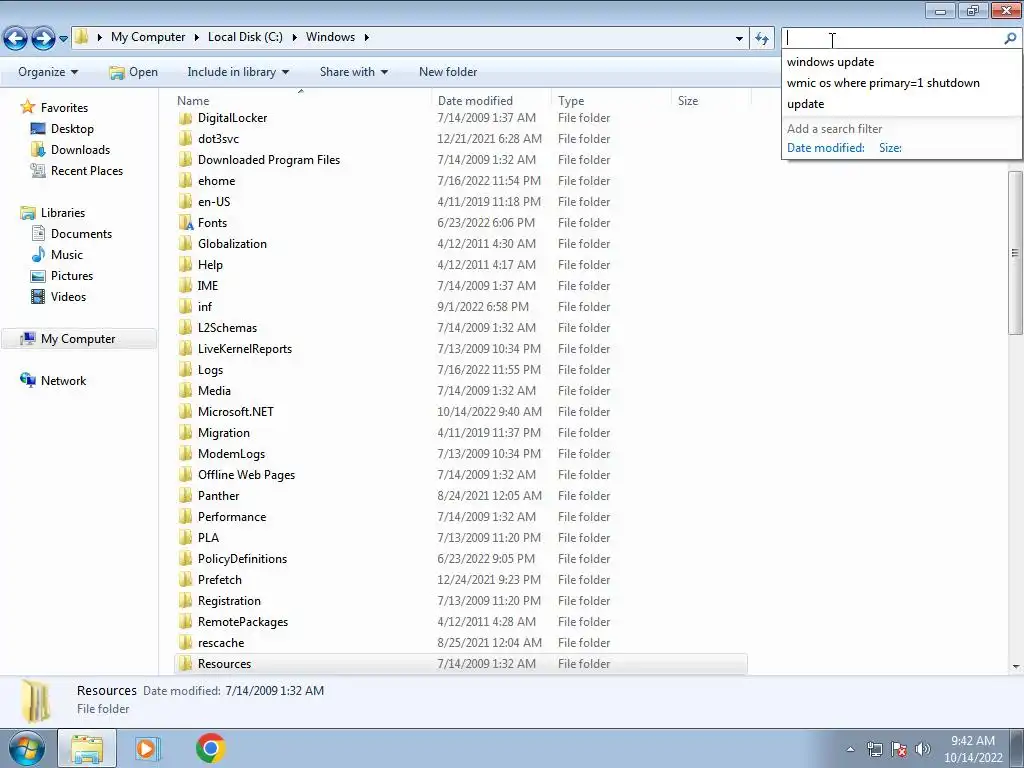
Task: Open recent pages dropdown next to Forward
Action: 63,39
